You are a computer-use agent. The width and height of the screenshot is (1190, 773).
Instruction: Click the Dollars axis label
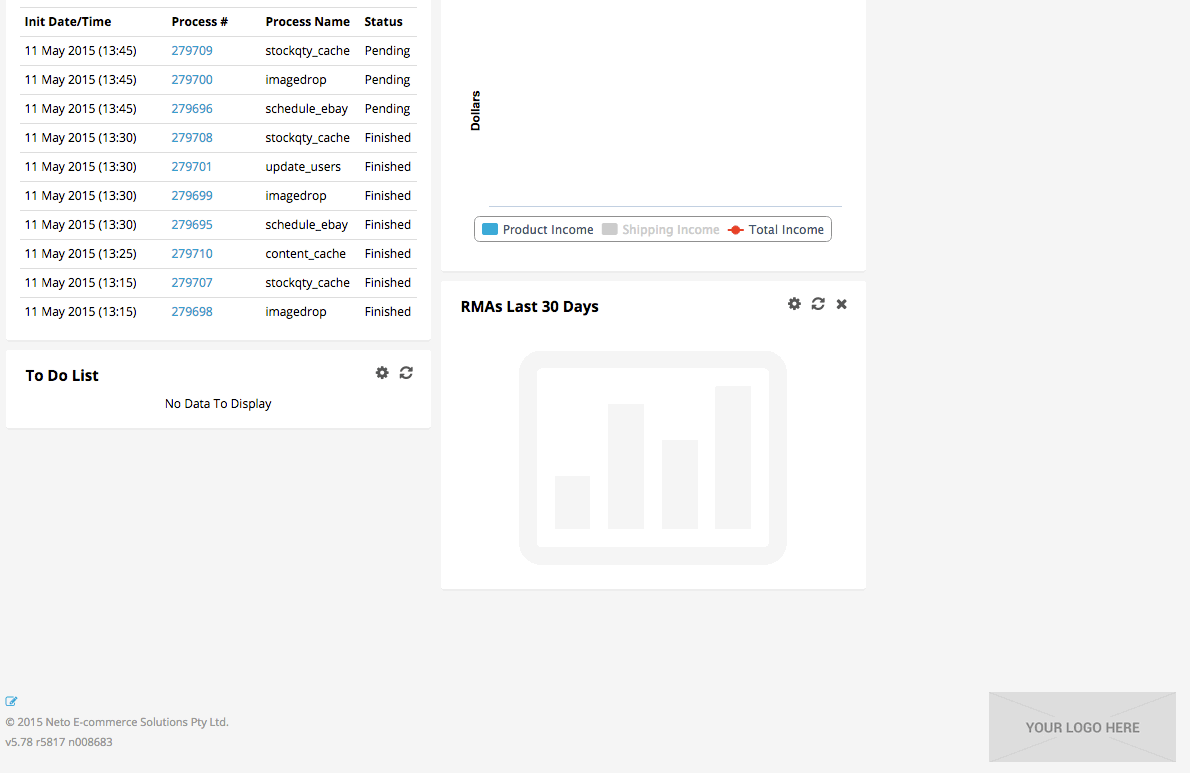476,111
